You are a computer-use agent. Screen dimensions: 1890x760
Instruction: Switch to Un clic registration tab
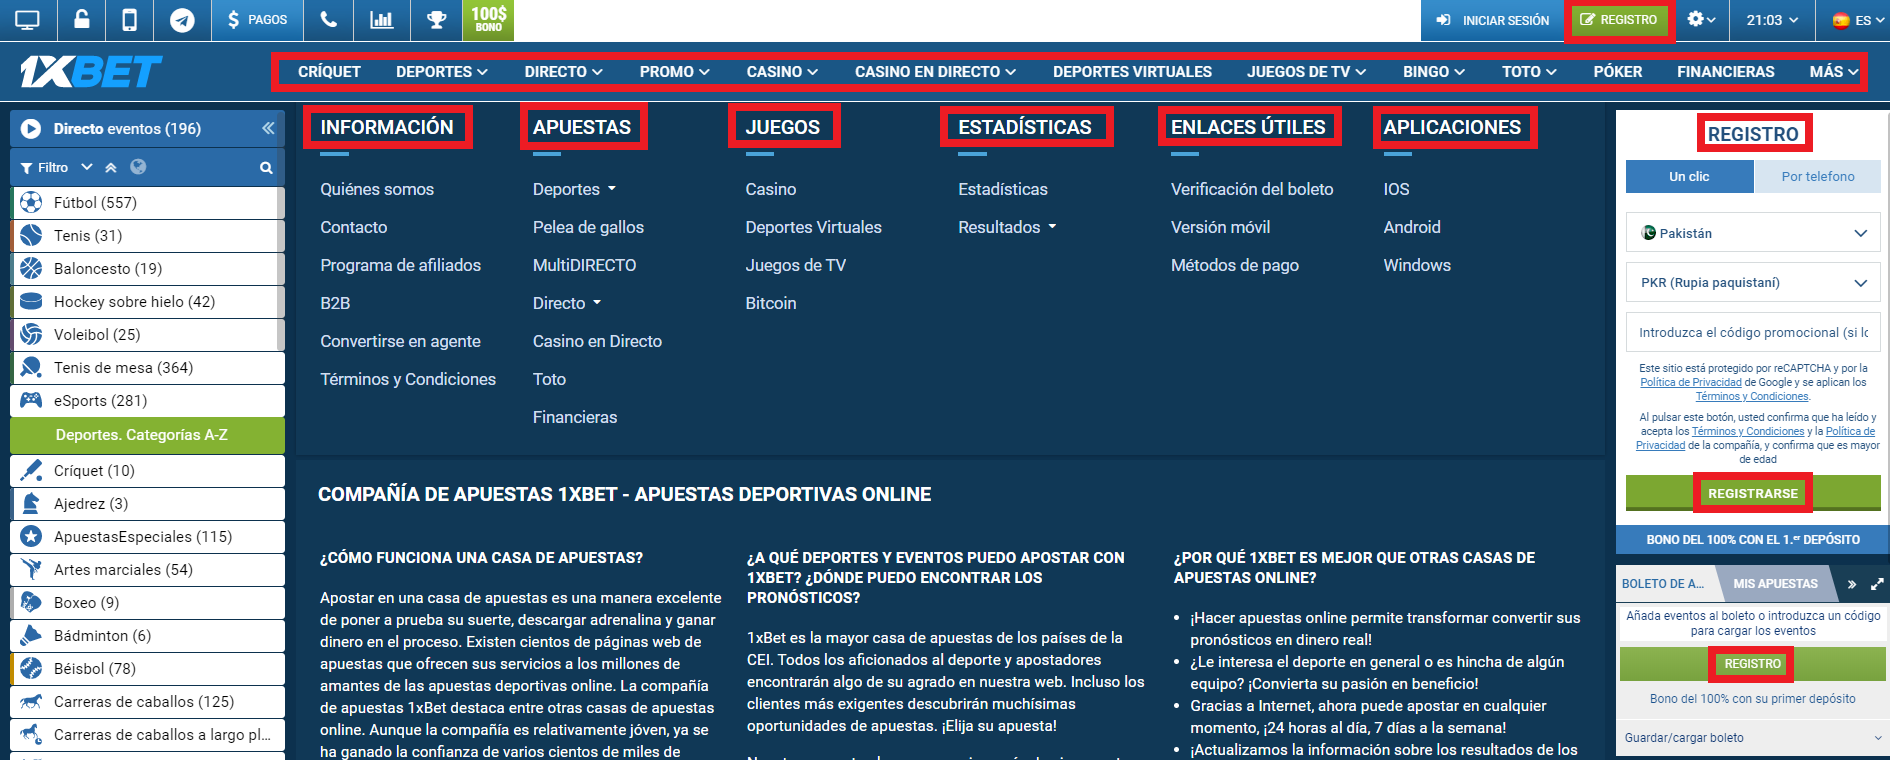[x=1689, y=176]
